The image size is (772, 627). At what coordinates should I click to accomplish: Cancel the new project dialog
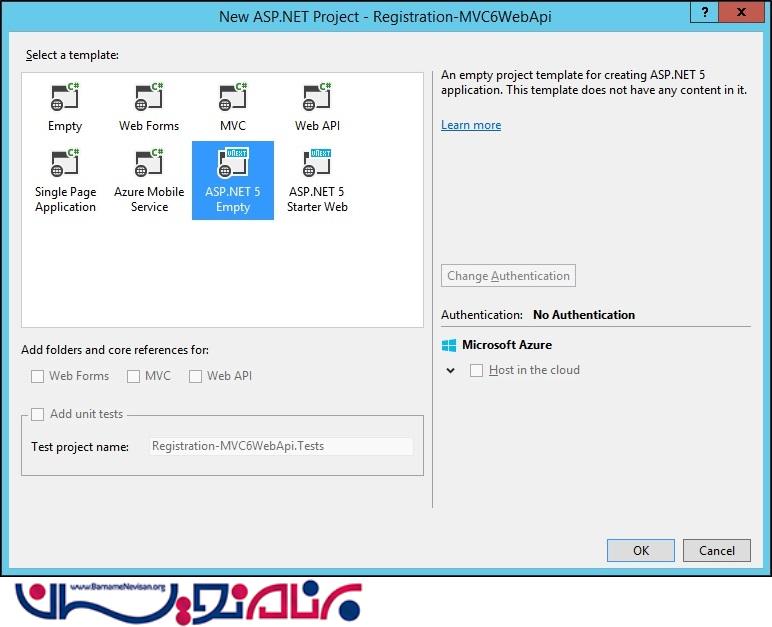(717, 550)
